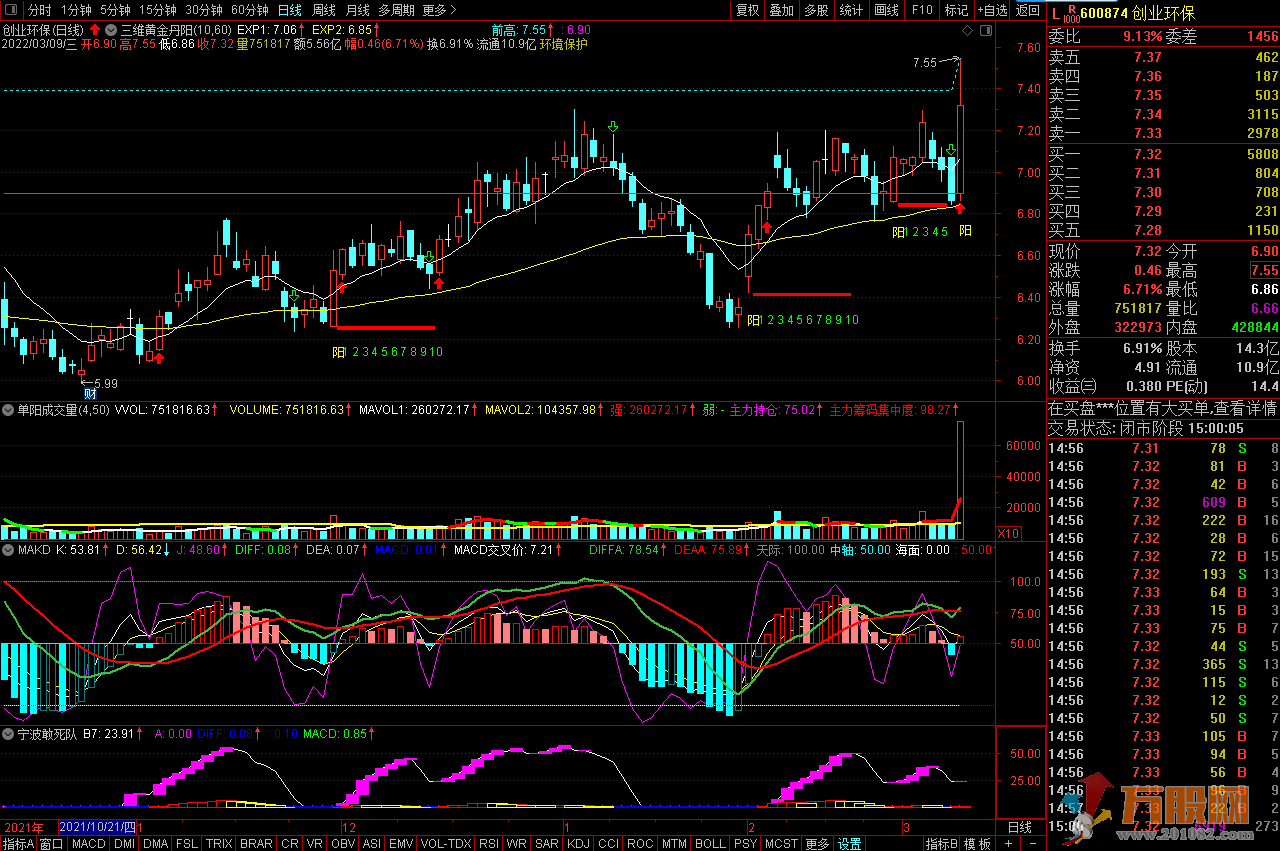
Task: Enable the MACD indicator from bottom bar
Action: tap(89, 843)
